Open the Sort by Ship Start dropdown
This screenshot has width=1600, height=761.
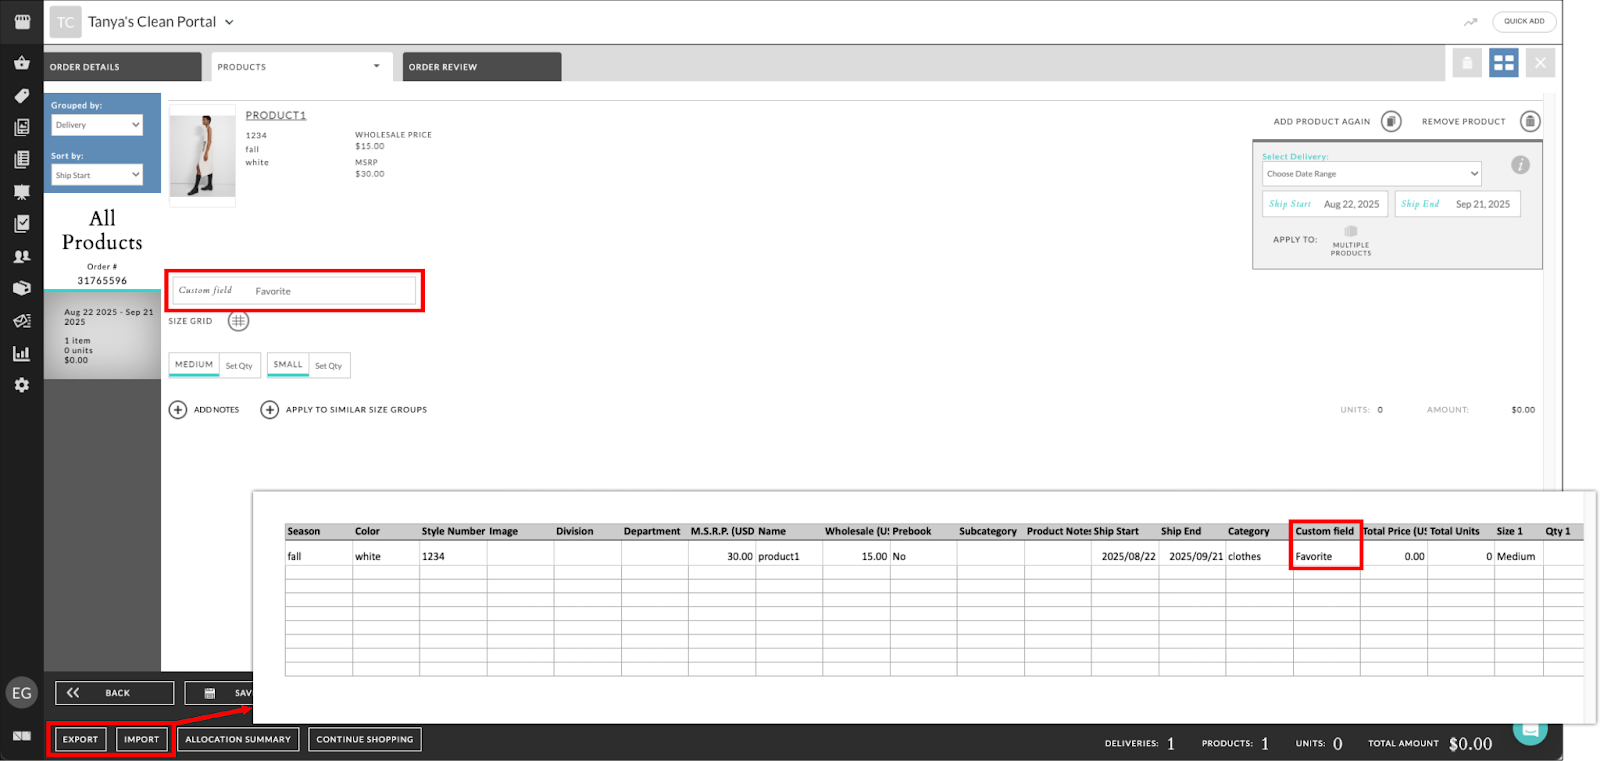coord(97,175)
